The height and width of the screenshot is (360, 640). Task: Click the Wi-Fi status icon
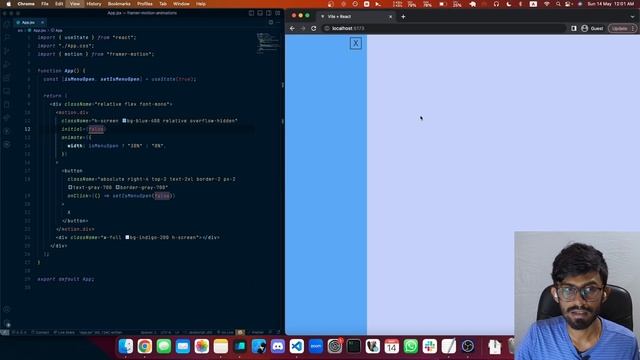click(547, 4)
